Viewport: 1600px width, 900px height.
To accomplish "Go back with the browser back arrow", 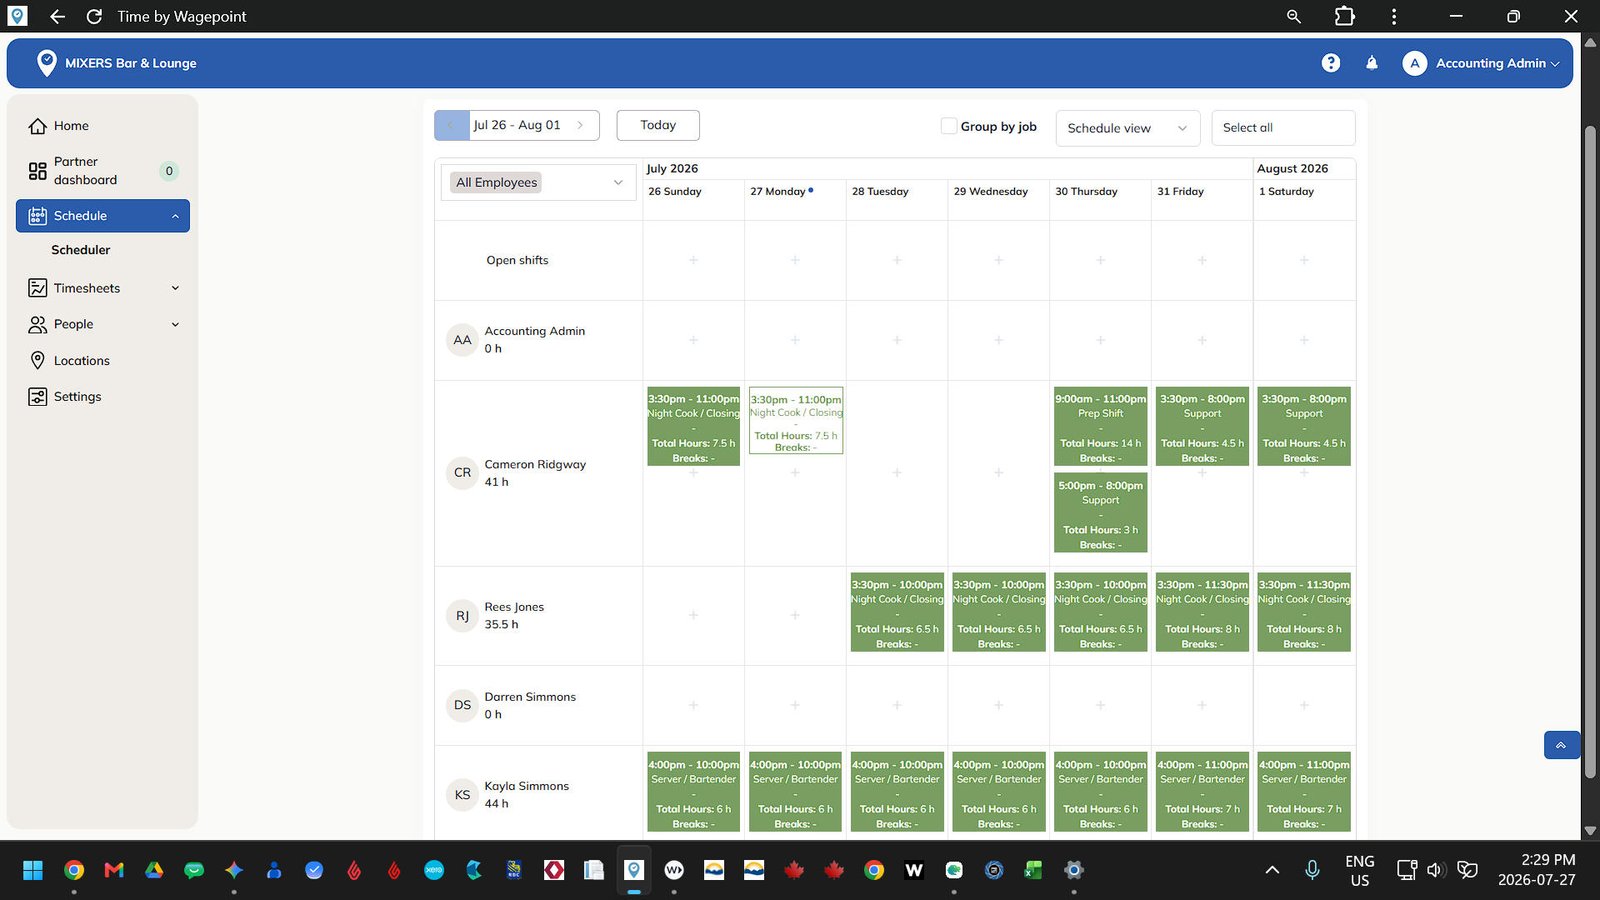I will pos(57,16).
